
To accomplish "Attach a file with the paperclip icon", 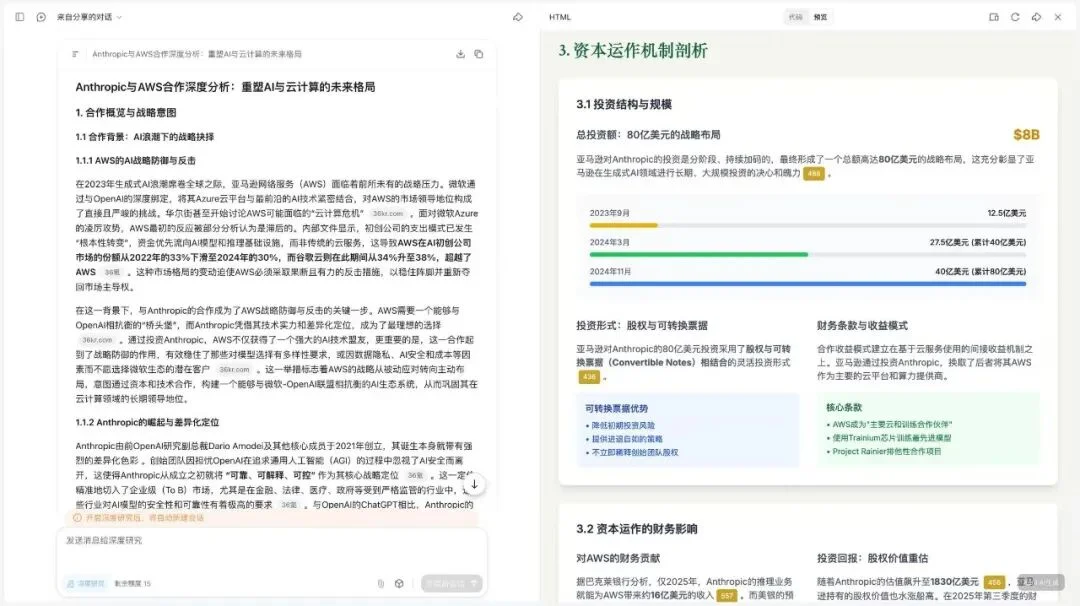I will (x=380, y=584).
